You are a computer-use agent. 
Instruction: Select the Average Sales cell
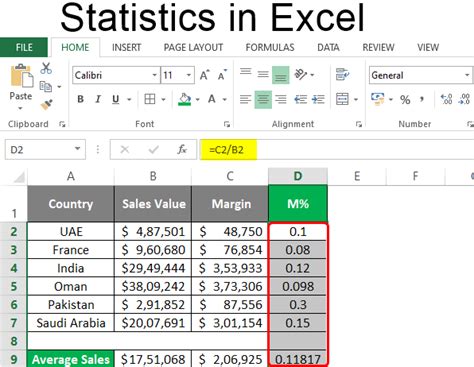click(x=71, y=359)
